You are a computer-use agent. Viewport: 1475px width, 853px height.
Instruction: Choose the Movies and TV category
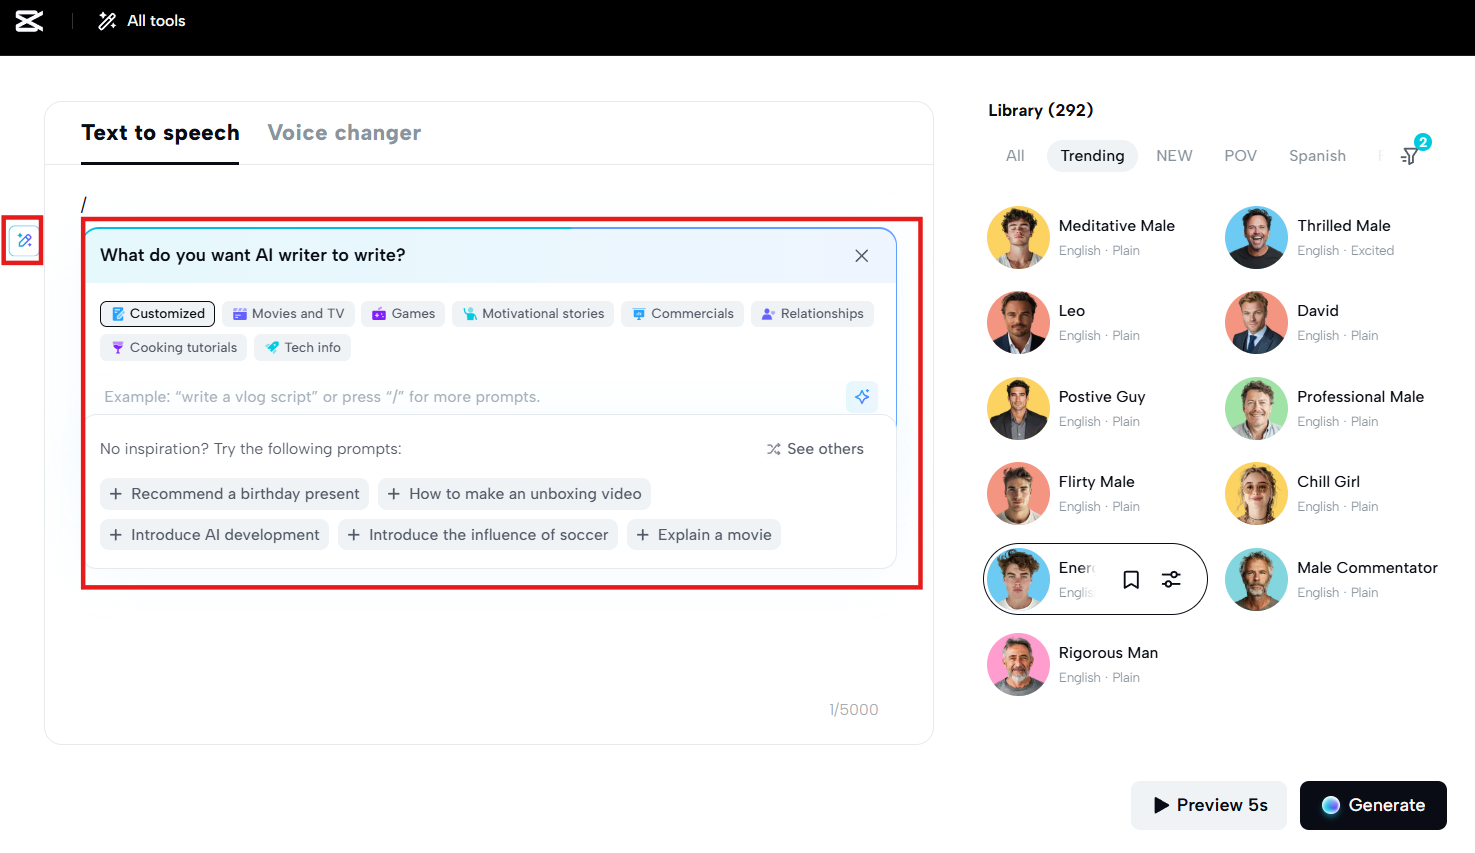[x=288, y=314]
